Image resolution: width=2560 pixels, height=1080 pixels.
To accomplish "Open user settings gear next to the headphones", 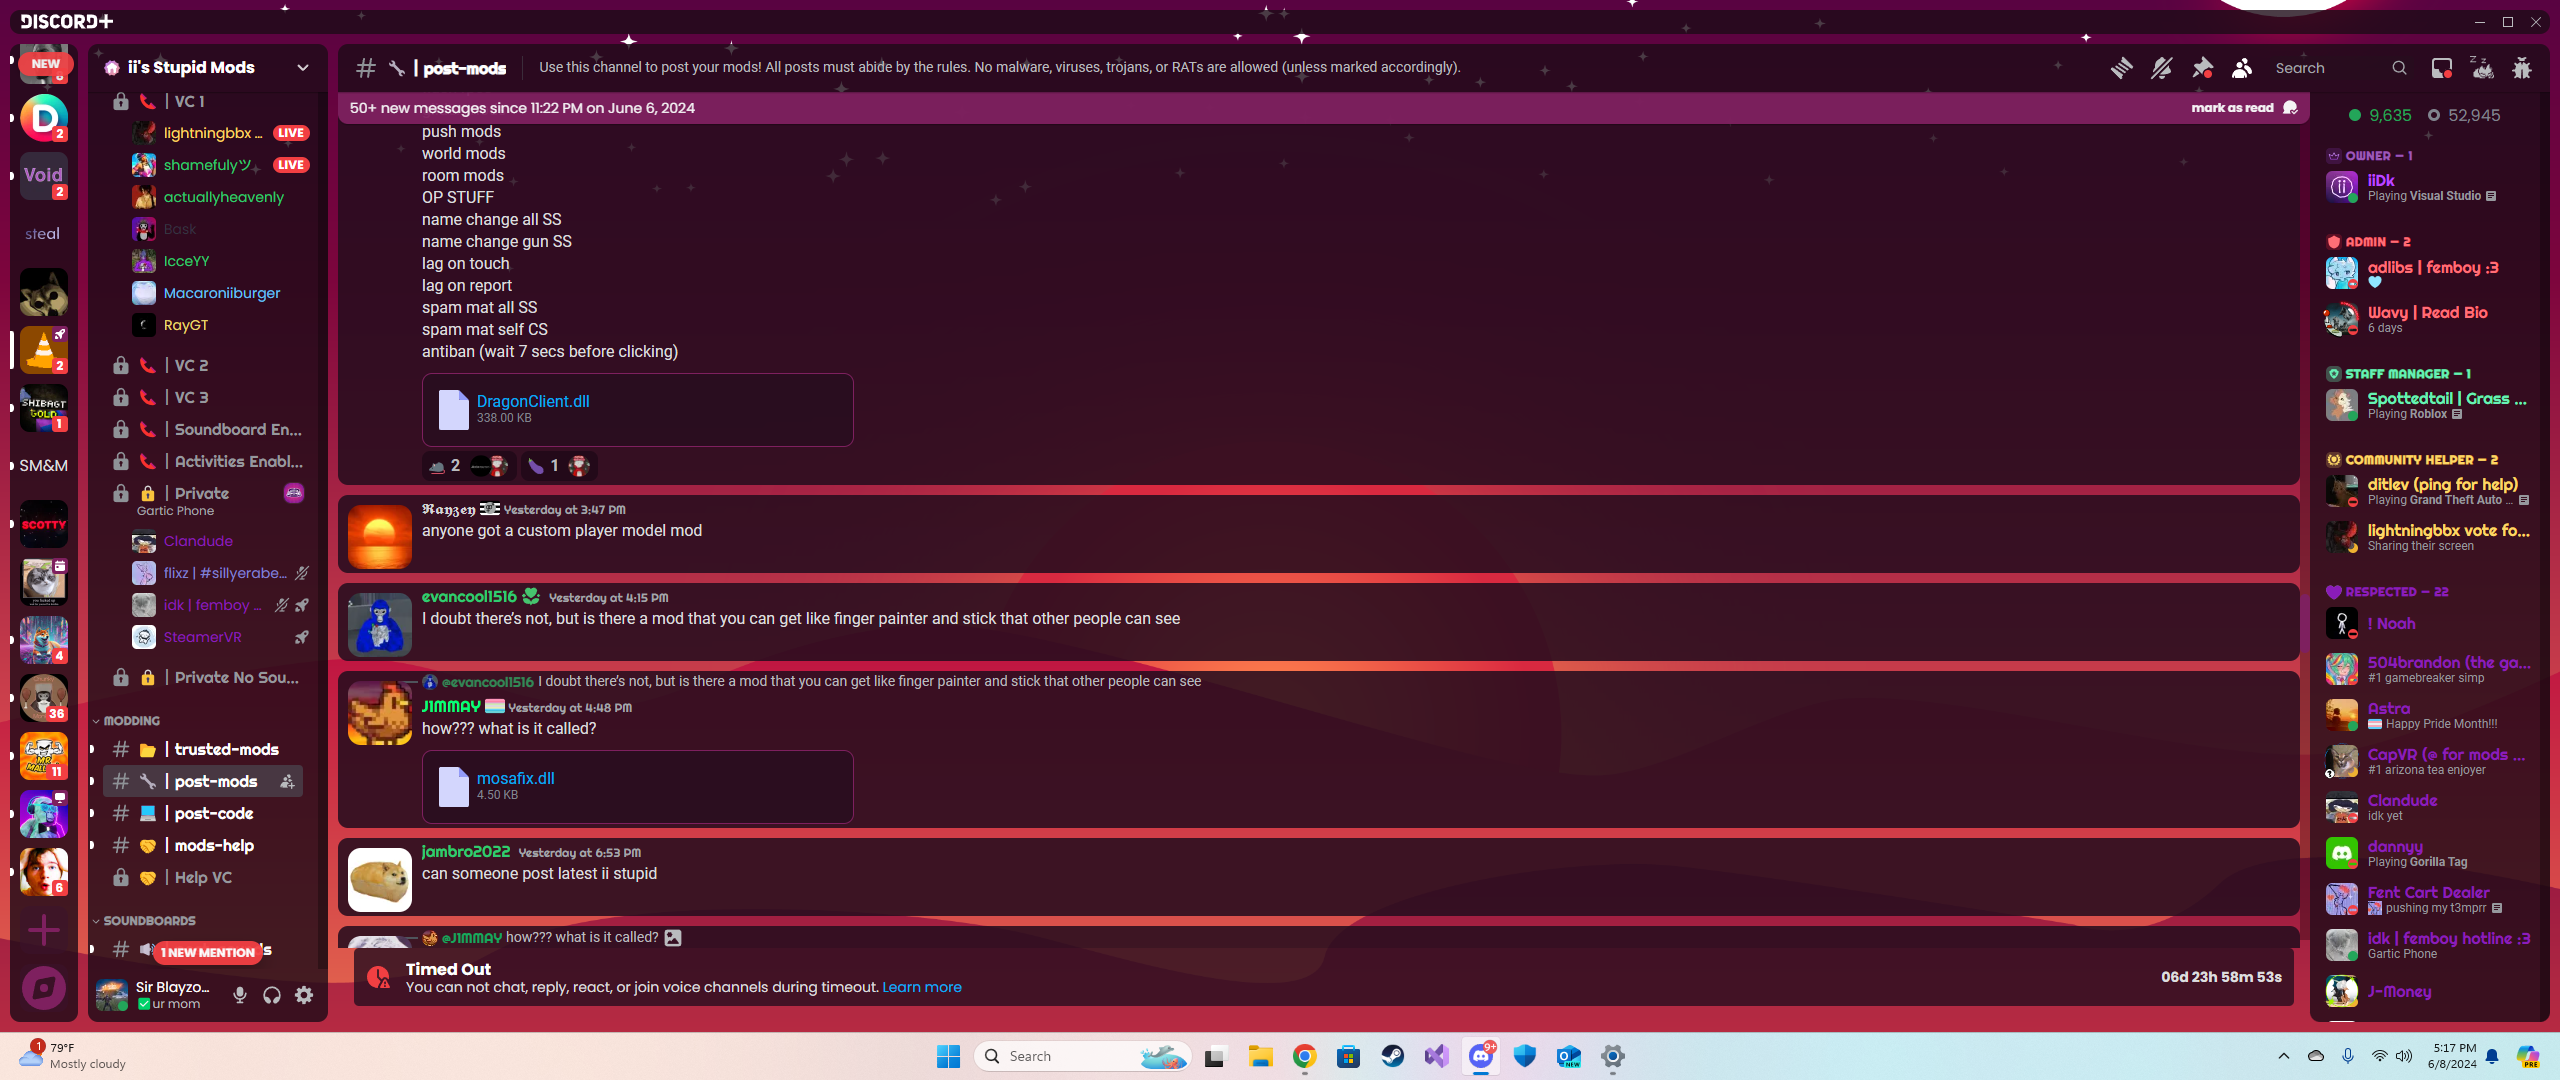I will 304,995.
